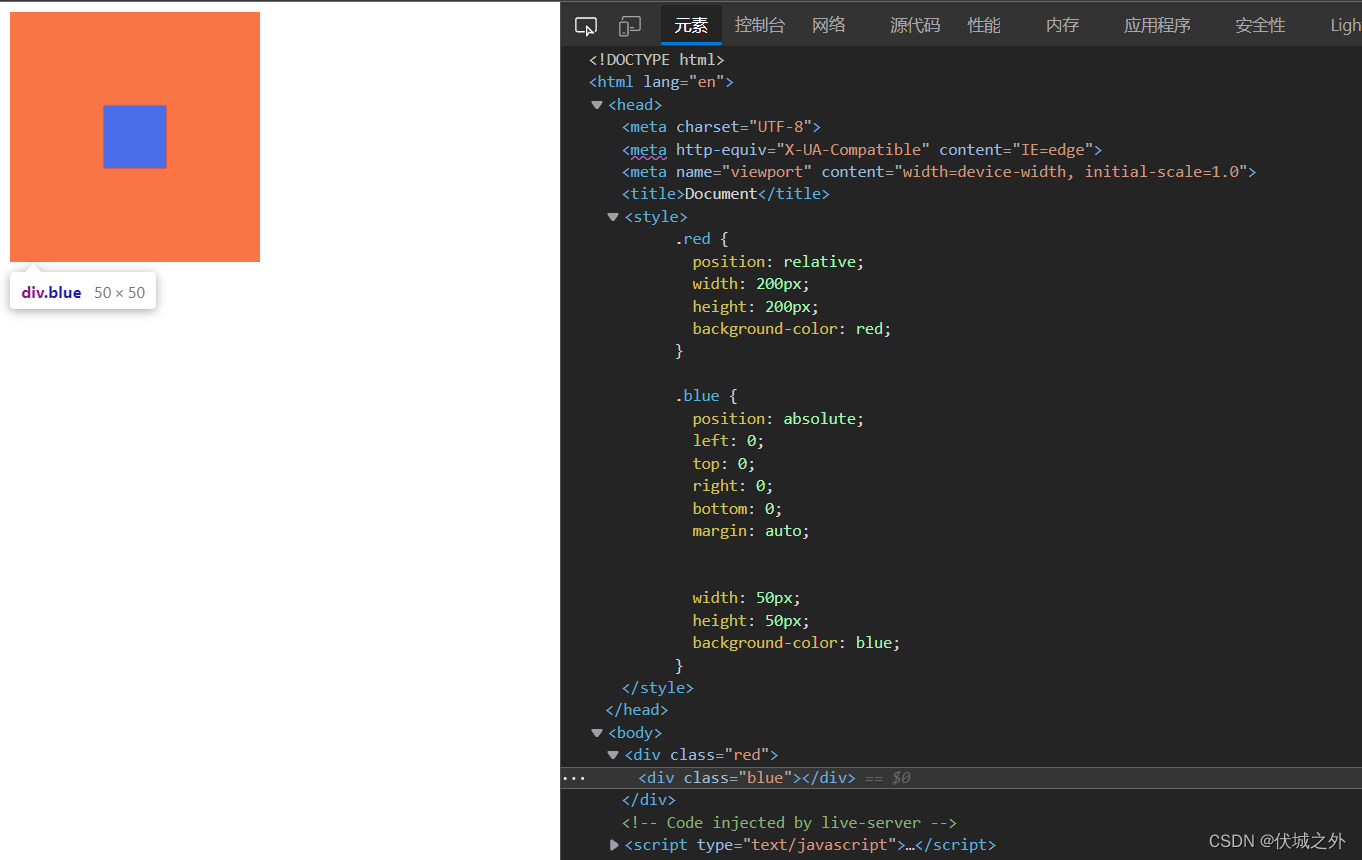Select the meta http-equiv X-UA-Compatible row
Image resolution: width=1362 pixels, height=860 pixels.
tap(862, 150)
